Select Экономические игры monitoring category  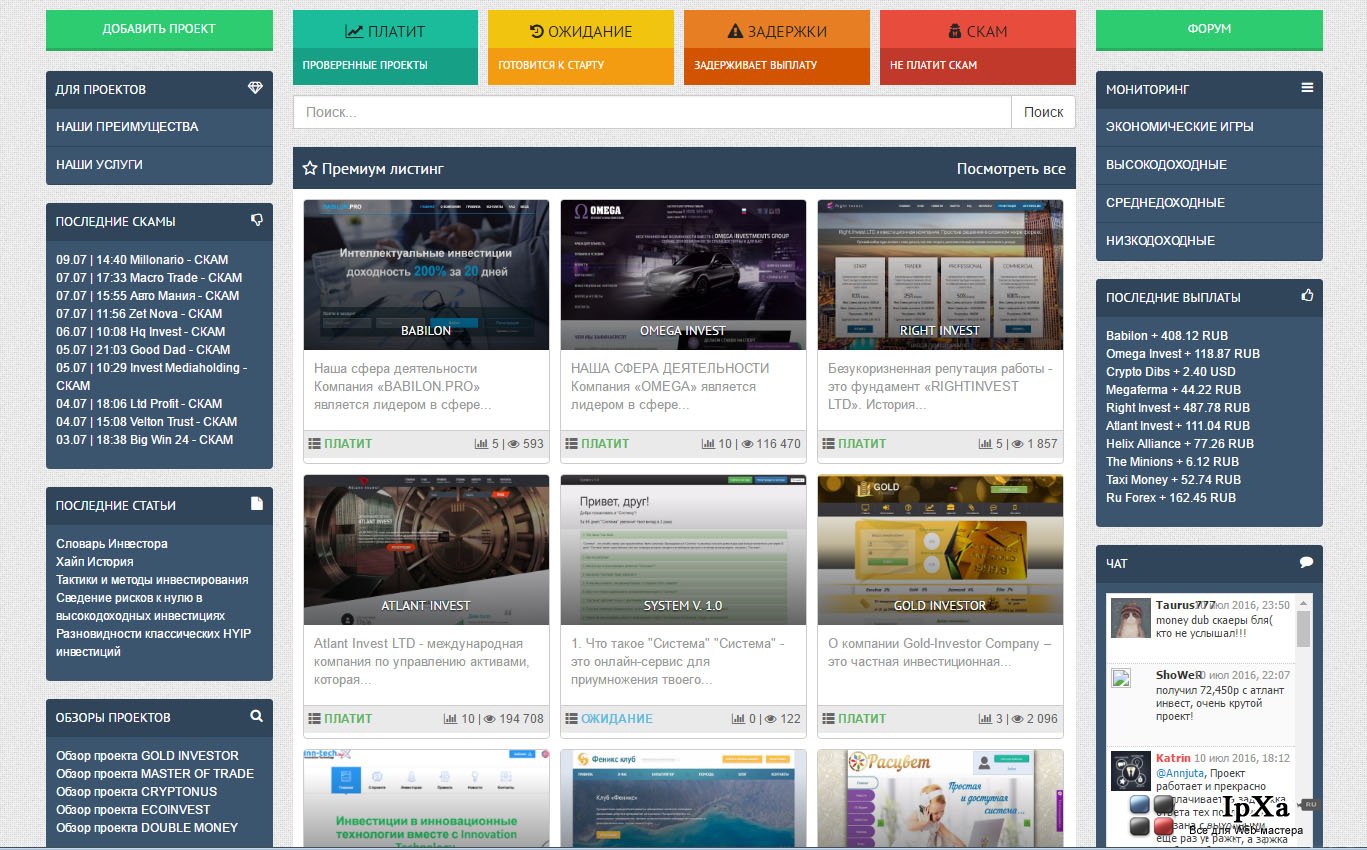click(x=1209, y=127)
